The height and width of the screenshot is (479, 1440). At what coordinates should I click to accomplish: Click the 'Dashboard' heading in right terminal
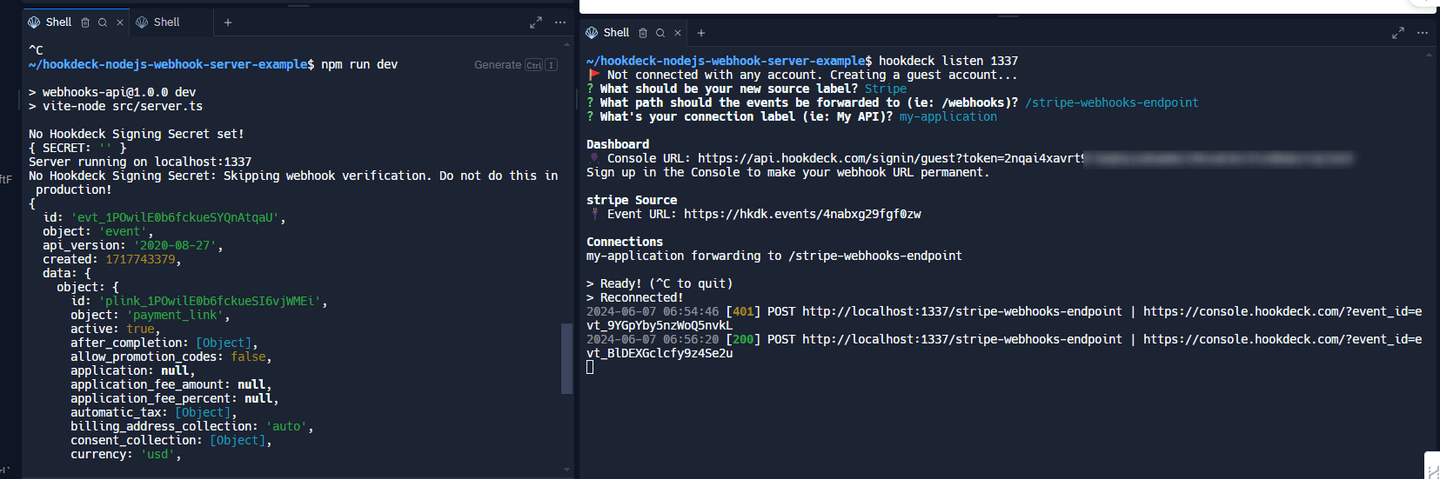pyautogui.click(x=617, y=144)
